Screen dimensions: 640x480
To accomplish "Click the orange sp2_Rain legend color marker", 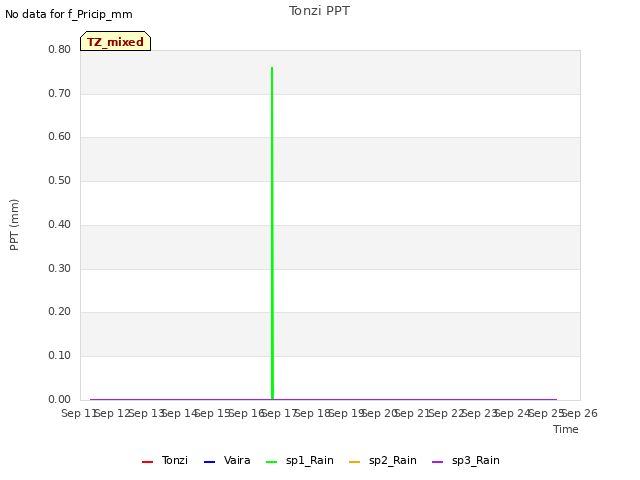I will pos(354,462).
